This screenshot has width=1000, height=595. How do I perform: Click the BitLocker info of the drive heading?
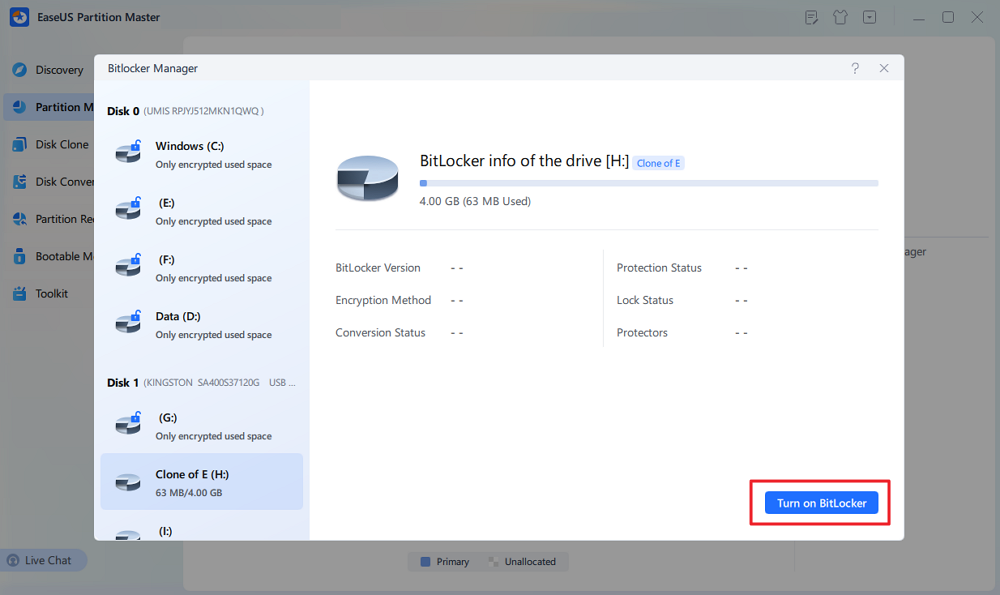point(524,161)
